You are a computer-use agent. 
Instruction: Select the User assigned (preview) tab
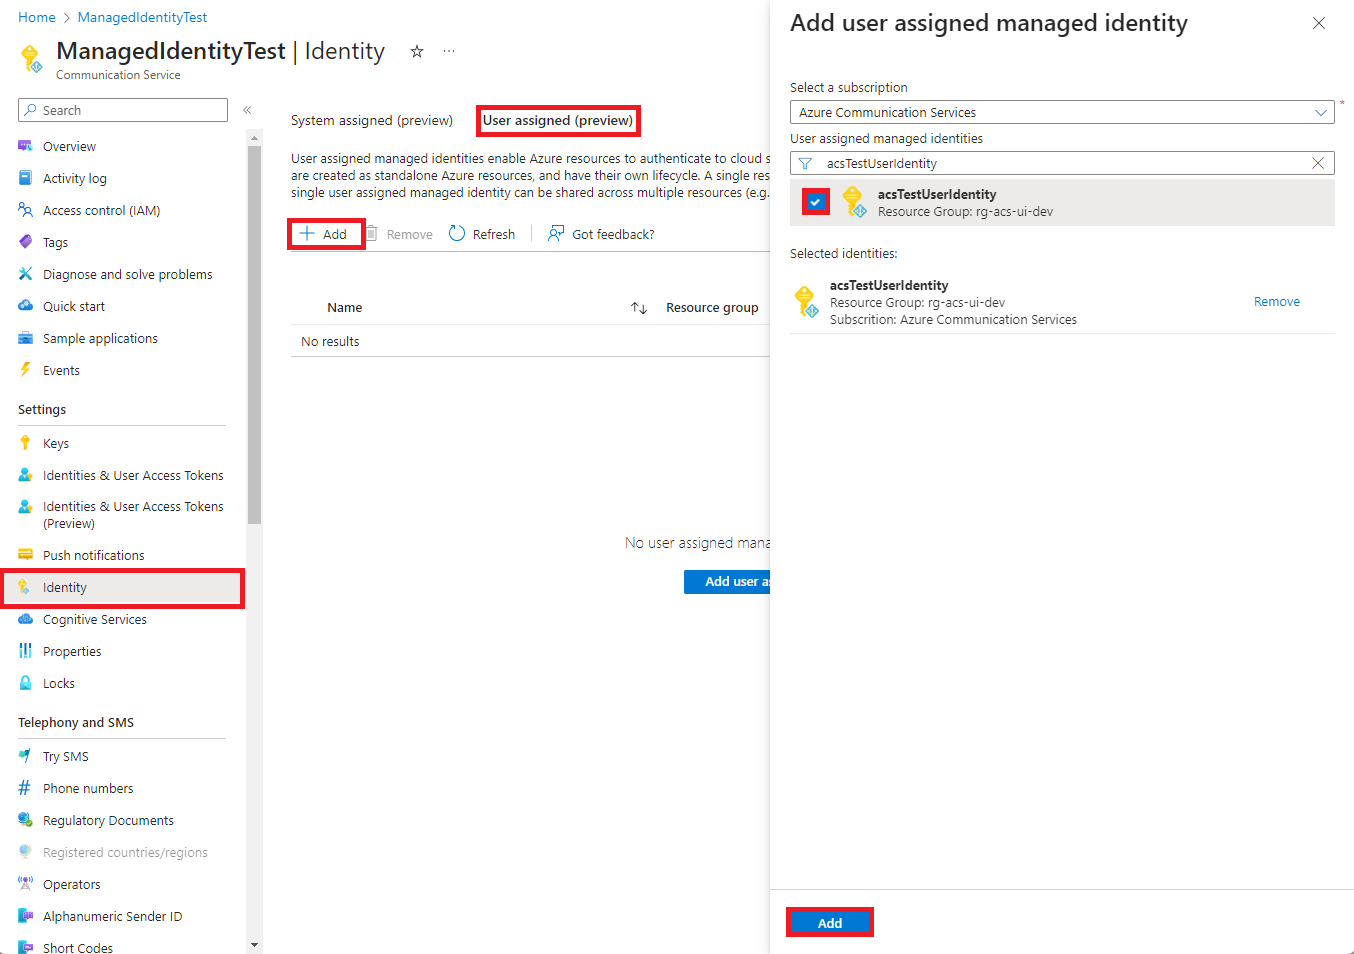(x=558, y=120)
